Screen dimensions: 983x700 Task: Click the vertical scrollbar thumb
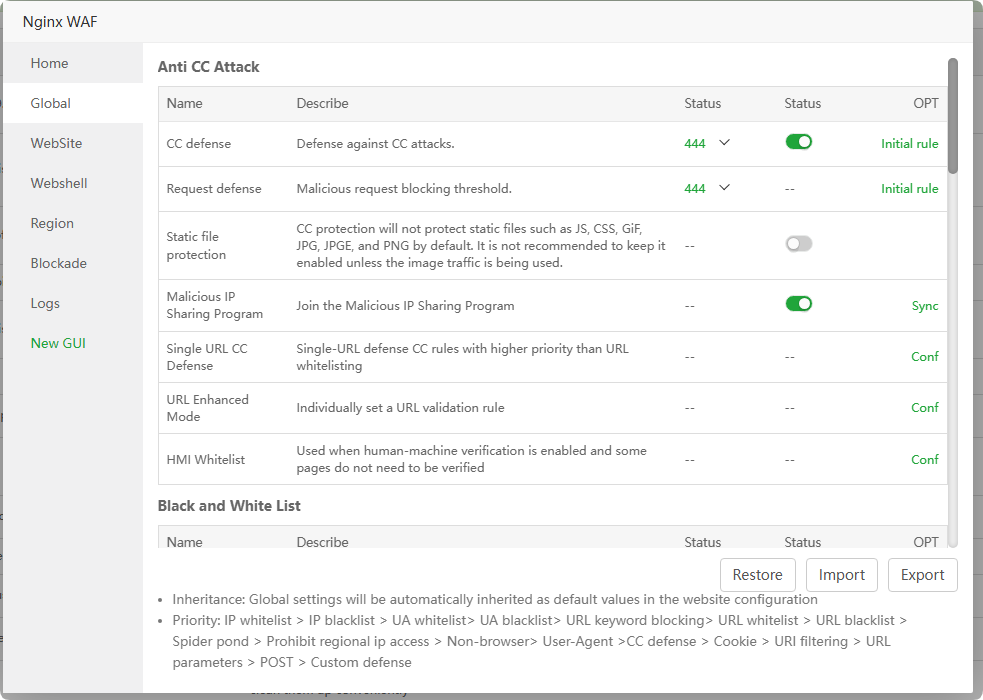(953, 115)
